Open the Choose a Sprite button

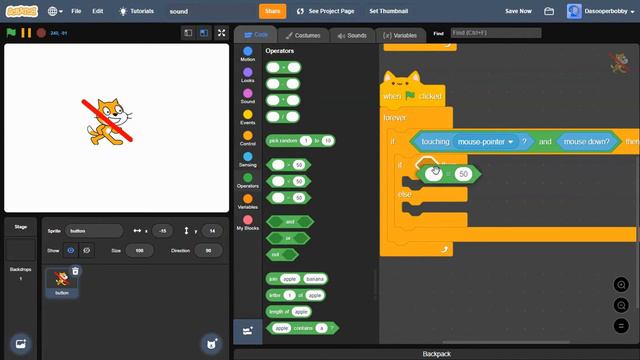click(211, 344)
